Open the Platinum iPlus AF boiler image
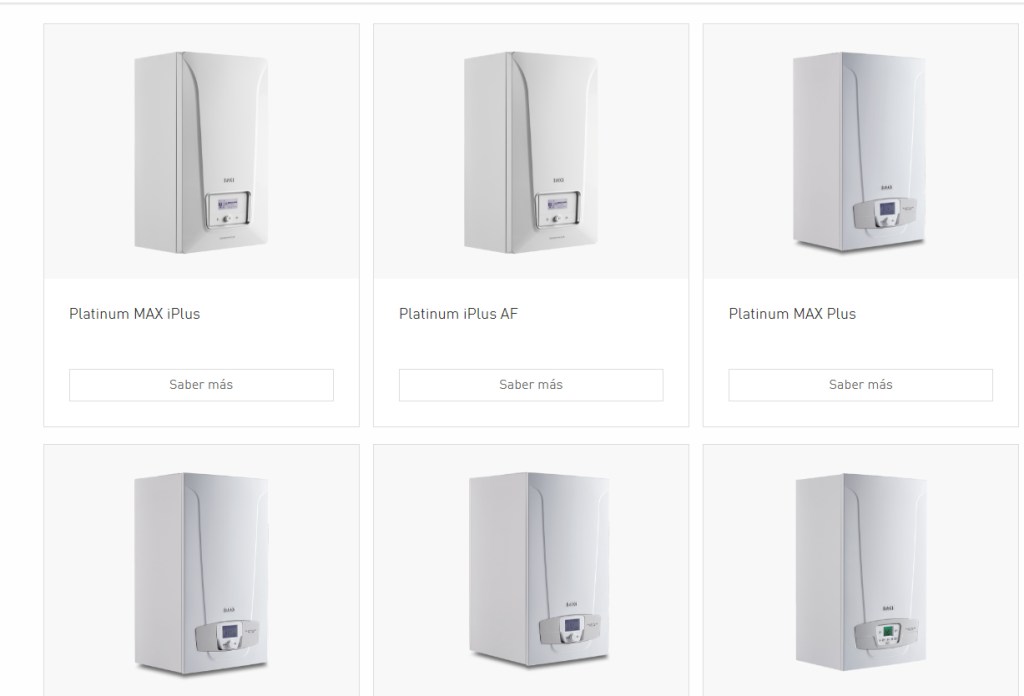 (x=531, y=151)
